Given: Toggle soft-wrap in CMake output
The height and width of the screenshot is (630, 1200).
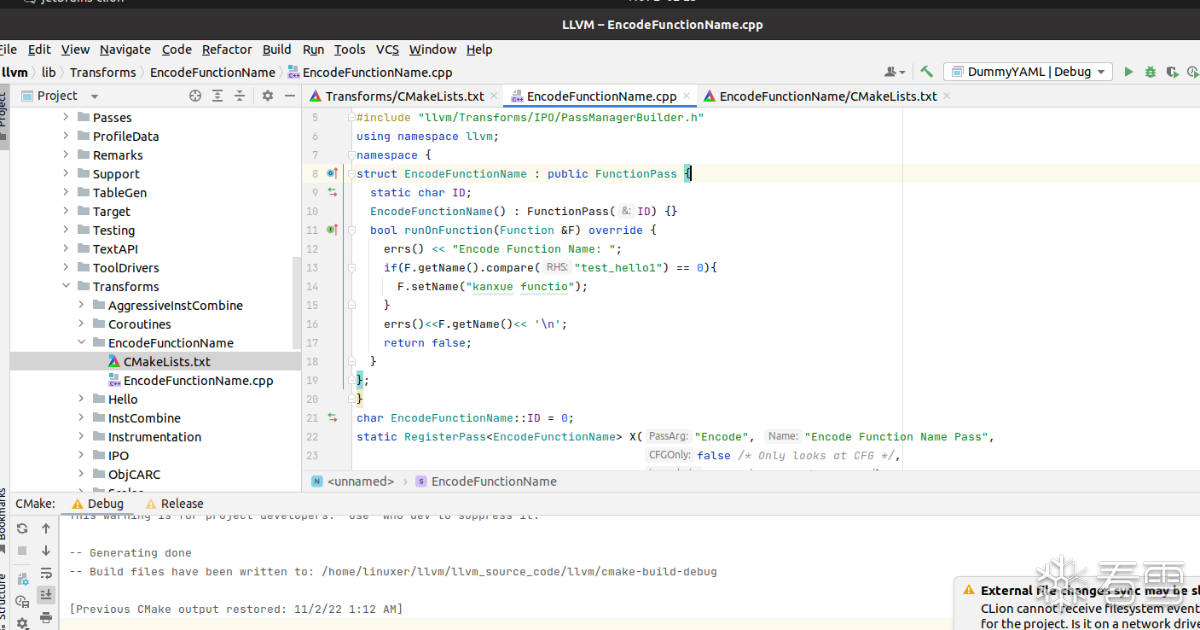Looking at the screenshot, I should point(46,573).
